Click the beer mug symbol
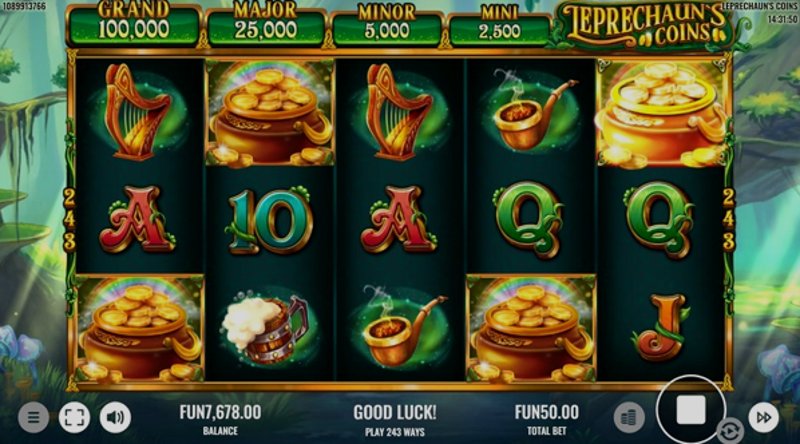The height and width of the screenshot is (444, 800). pos(266,330)
